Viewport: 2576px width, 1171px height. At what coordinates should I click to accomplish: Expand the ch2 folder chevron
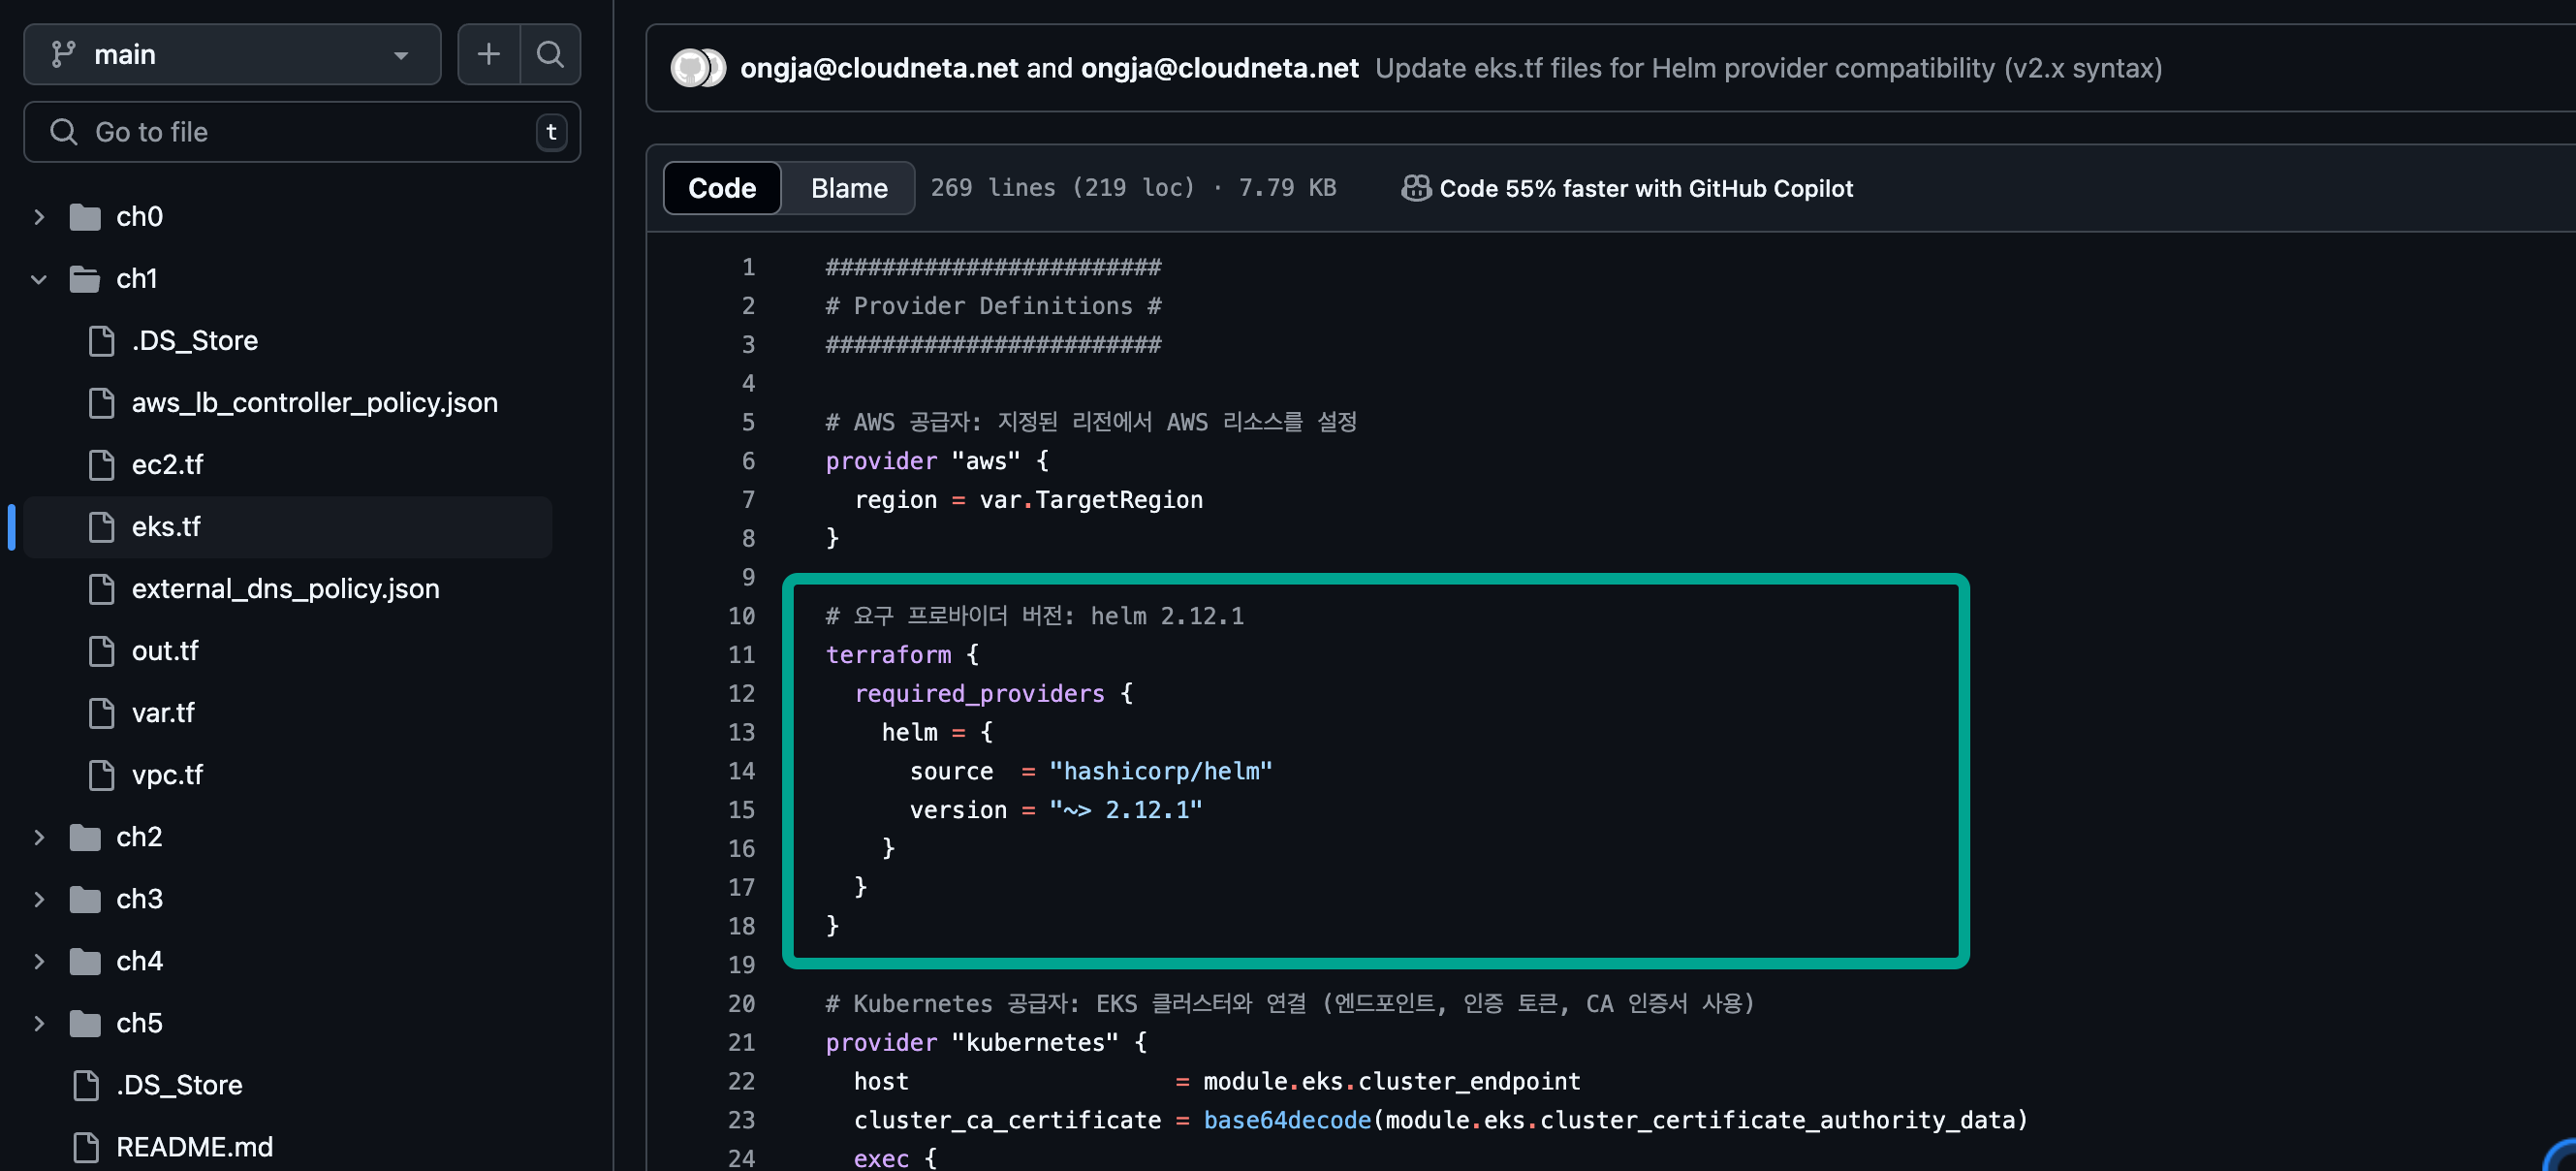pos(39,837)
